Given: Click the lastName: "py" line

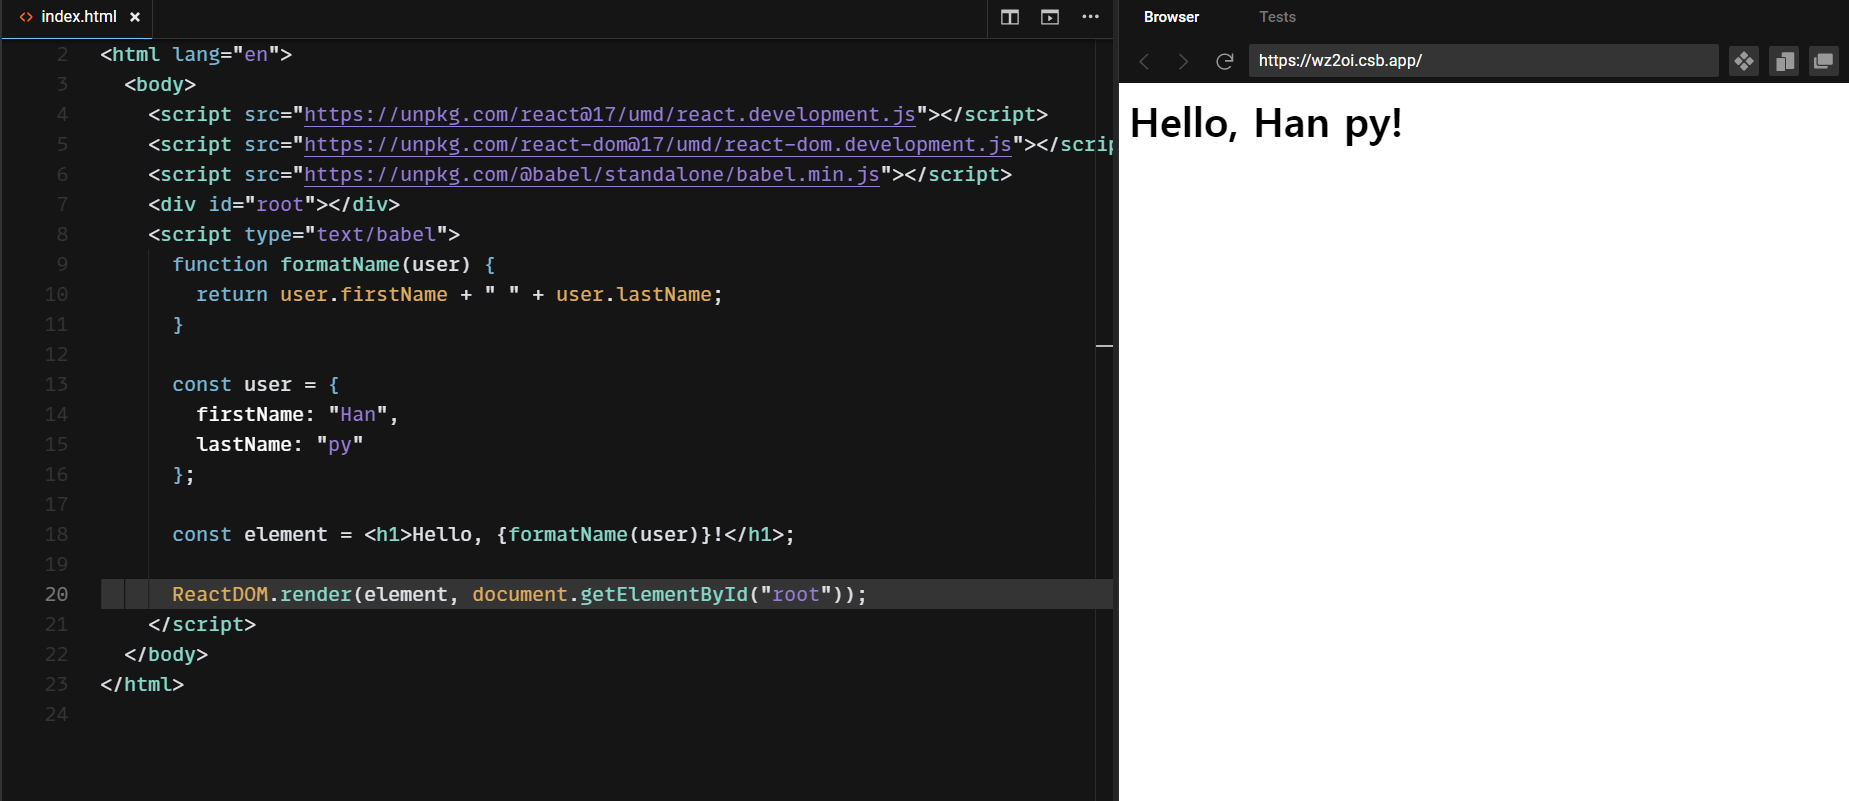Looking at the screenshot, I should (x=279, y=444).
